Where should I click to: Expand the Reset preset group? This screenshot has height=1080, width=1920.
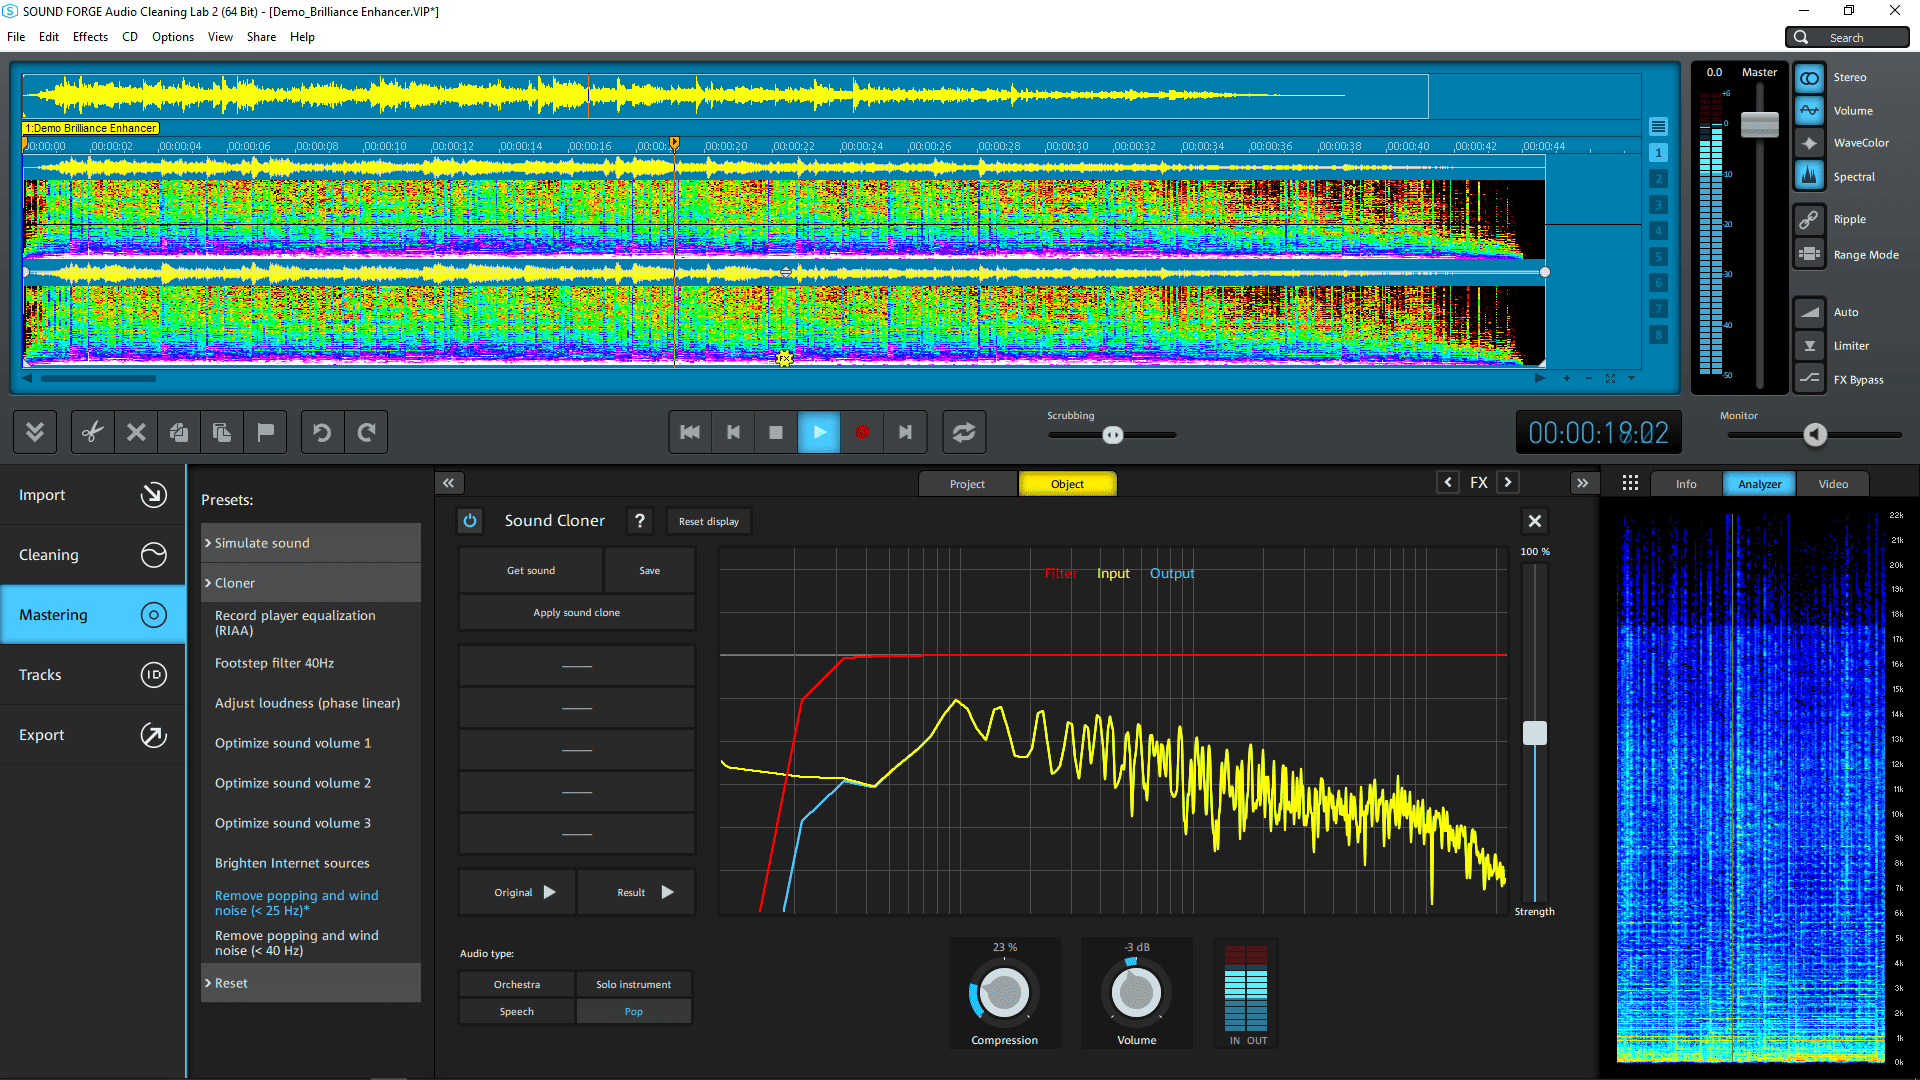(311, 983)
